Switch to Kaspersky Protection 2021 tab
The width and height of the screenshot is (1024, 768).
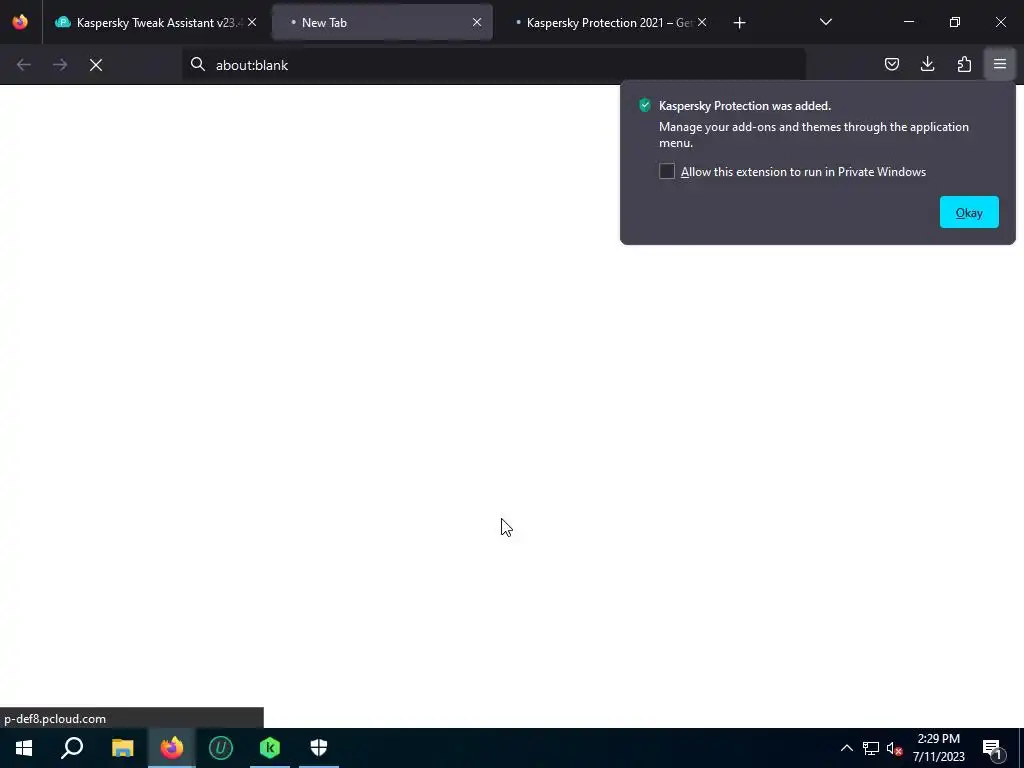607,22
